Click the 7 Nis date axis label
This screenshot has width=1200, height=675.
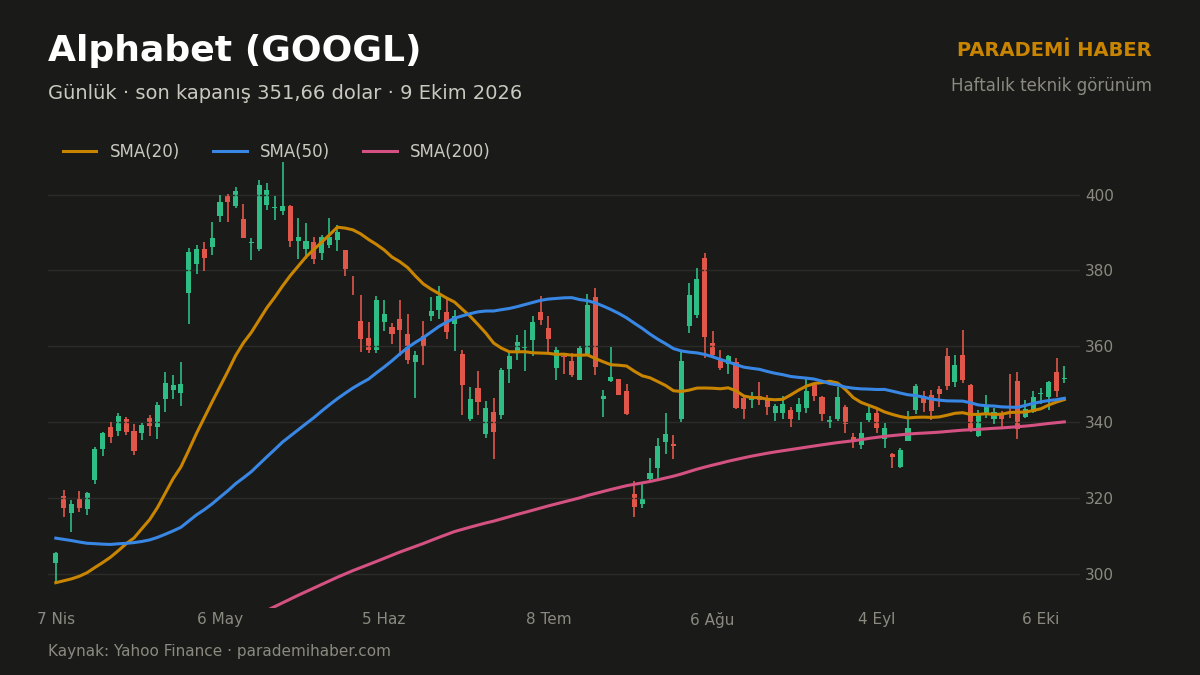(56, 620)
